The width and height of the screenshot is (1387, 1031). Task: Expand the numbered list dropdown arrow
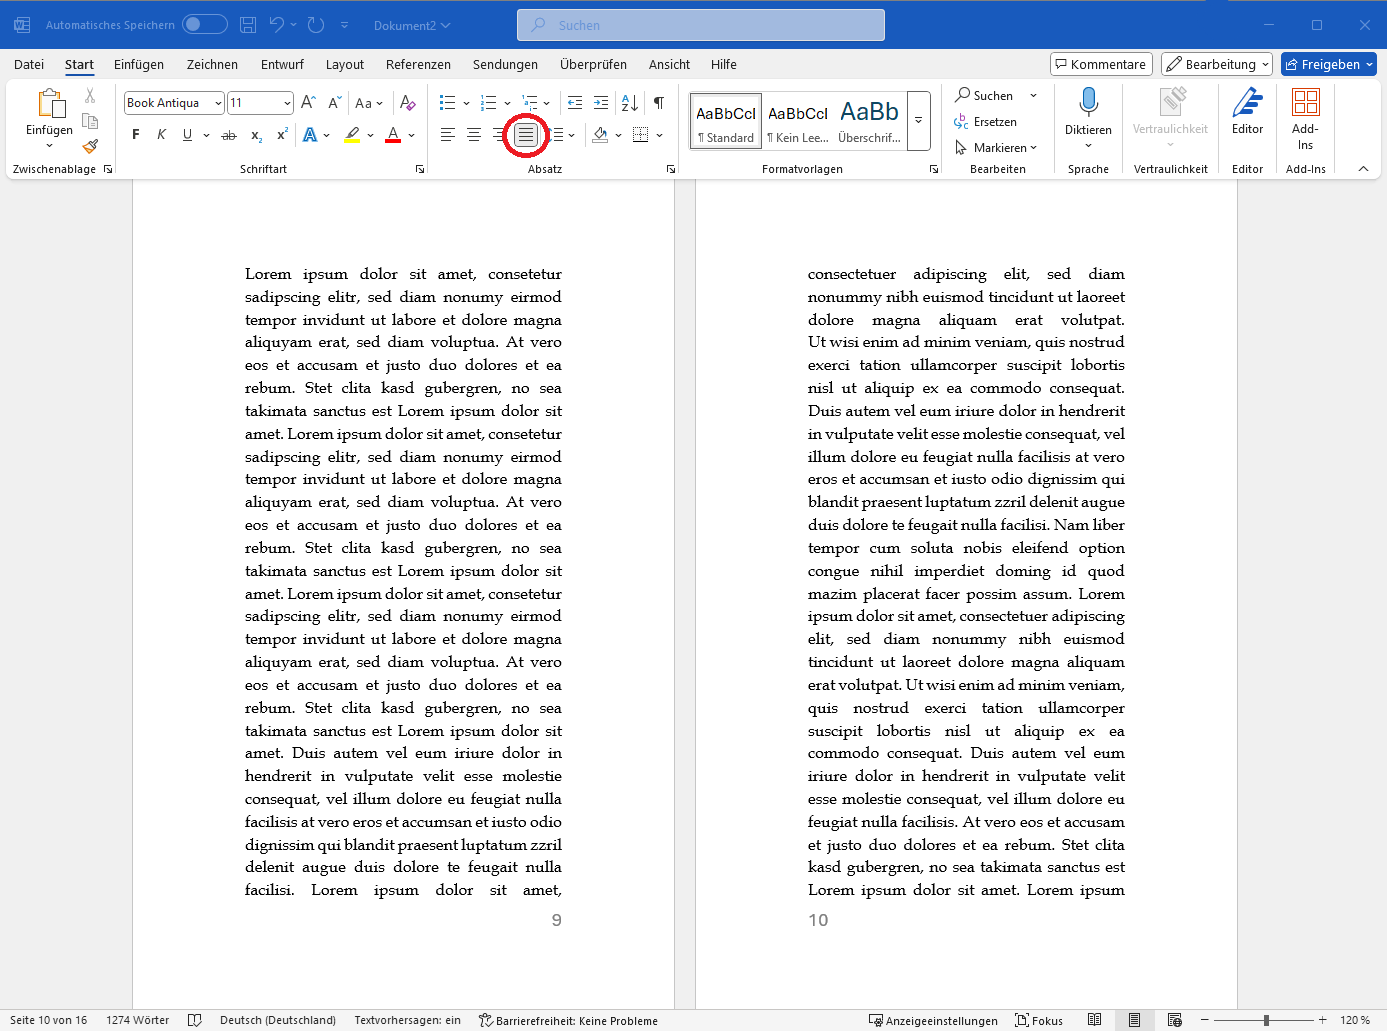(x=507, y=103)
